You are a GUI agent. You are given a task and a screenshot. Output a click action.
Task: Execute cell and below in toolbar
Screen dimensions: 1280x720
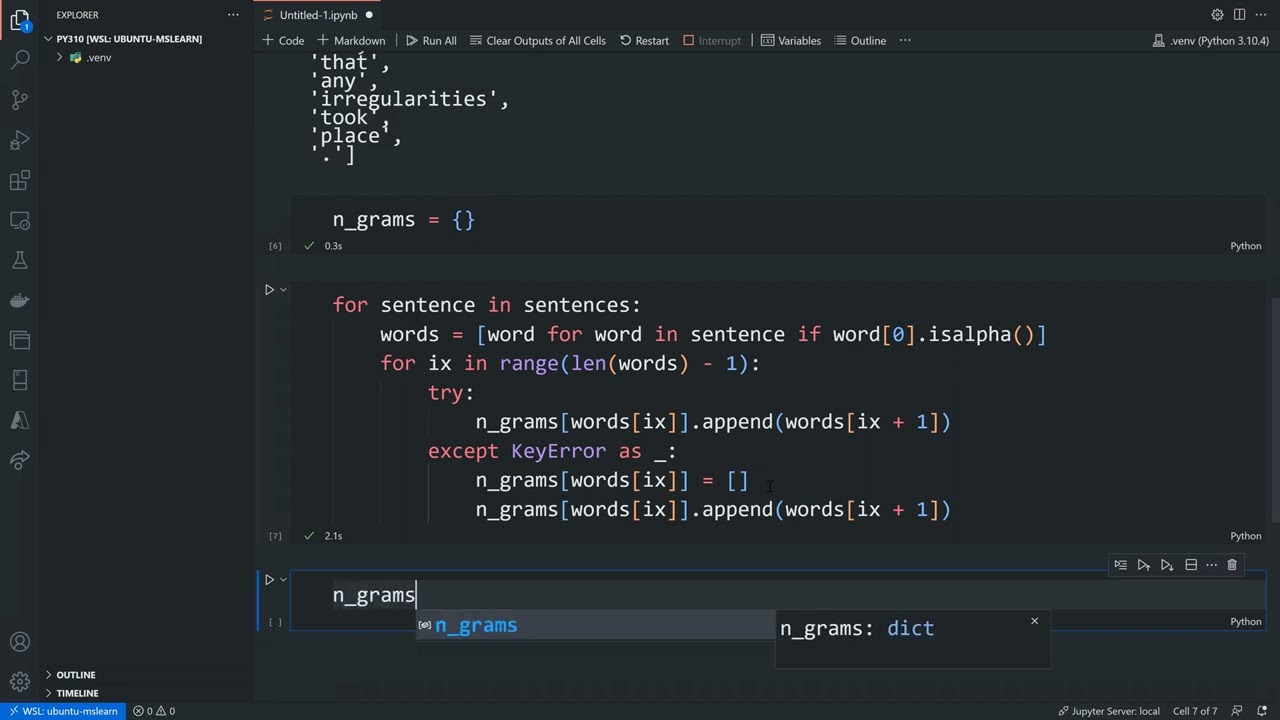pos(1167,565)
